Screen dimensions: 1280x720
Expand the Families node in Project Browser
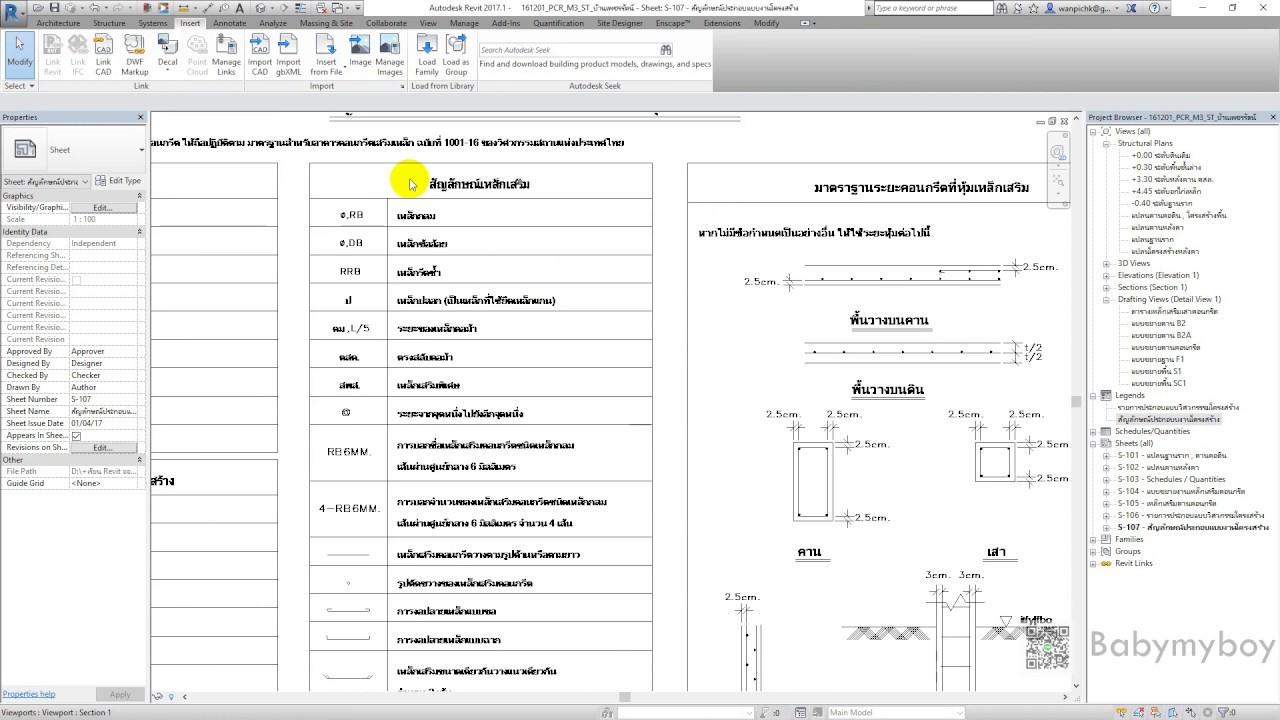(x=1094, y=539)
